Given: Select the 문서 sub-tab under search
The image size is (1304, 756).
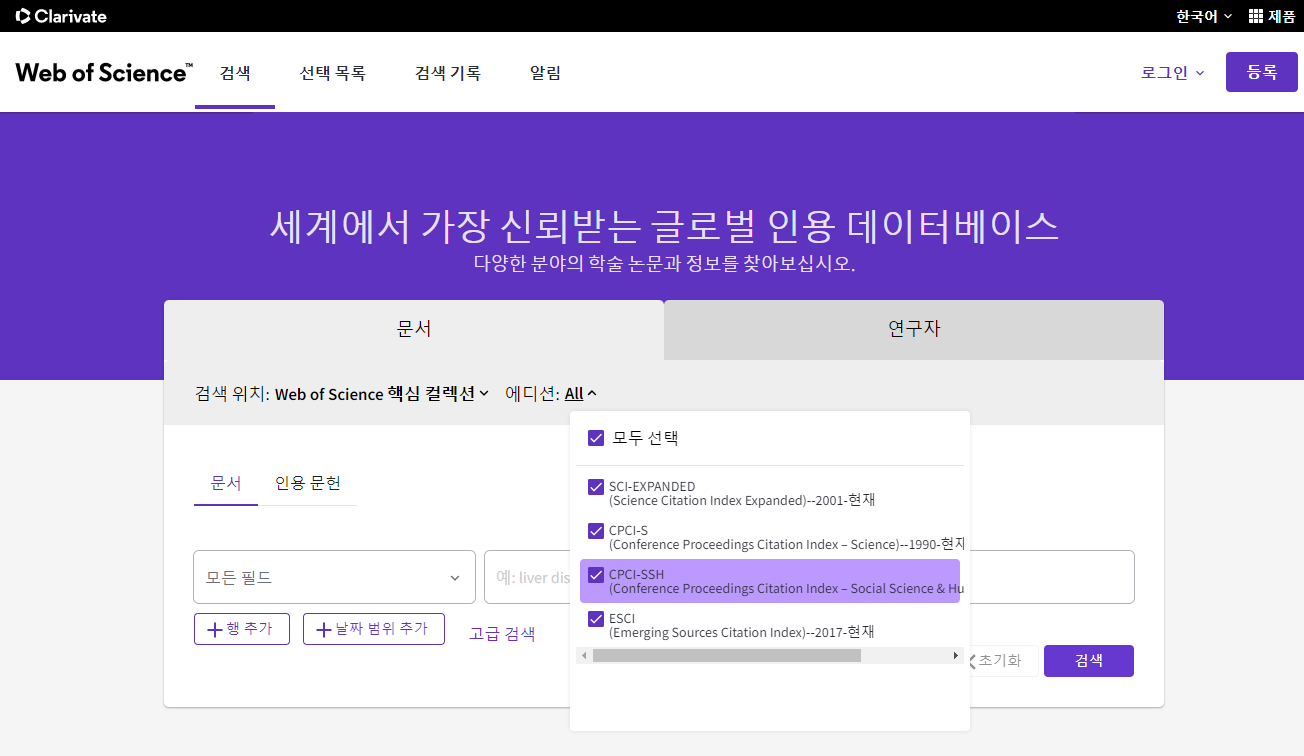Looking at the screenshot, I should click(x=226, y=483).
